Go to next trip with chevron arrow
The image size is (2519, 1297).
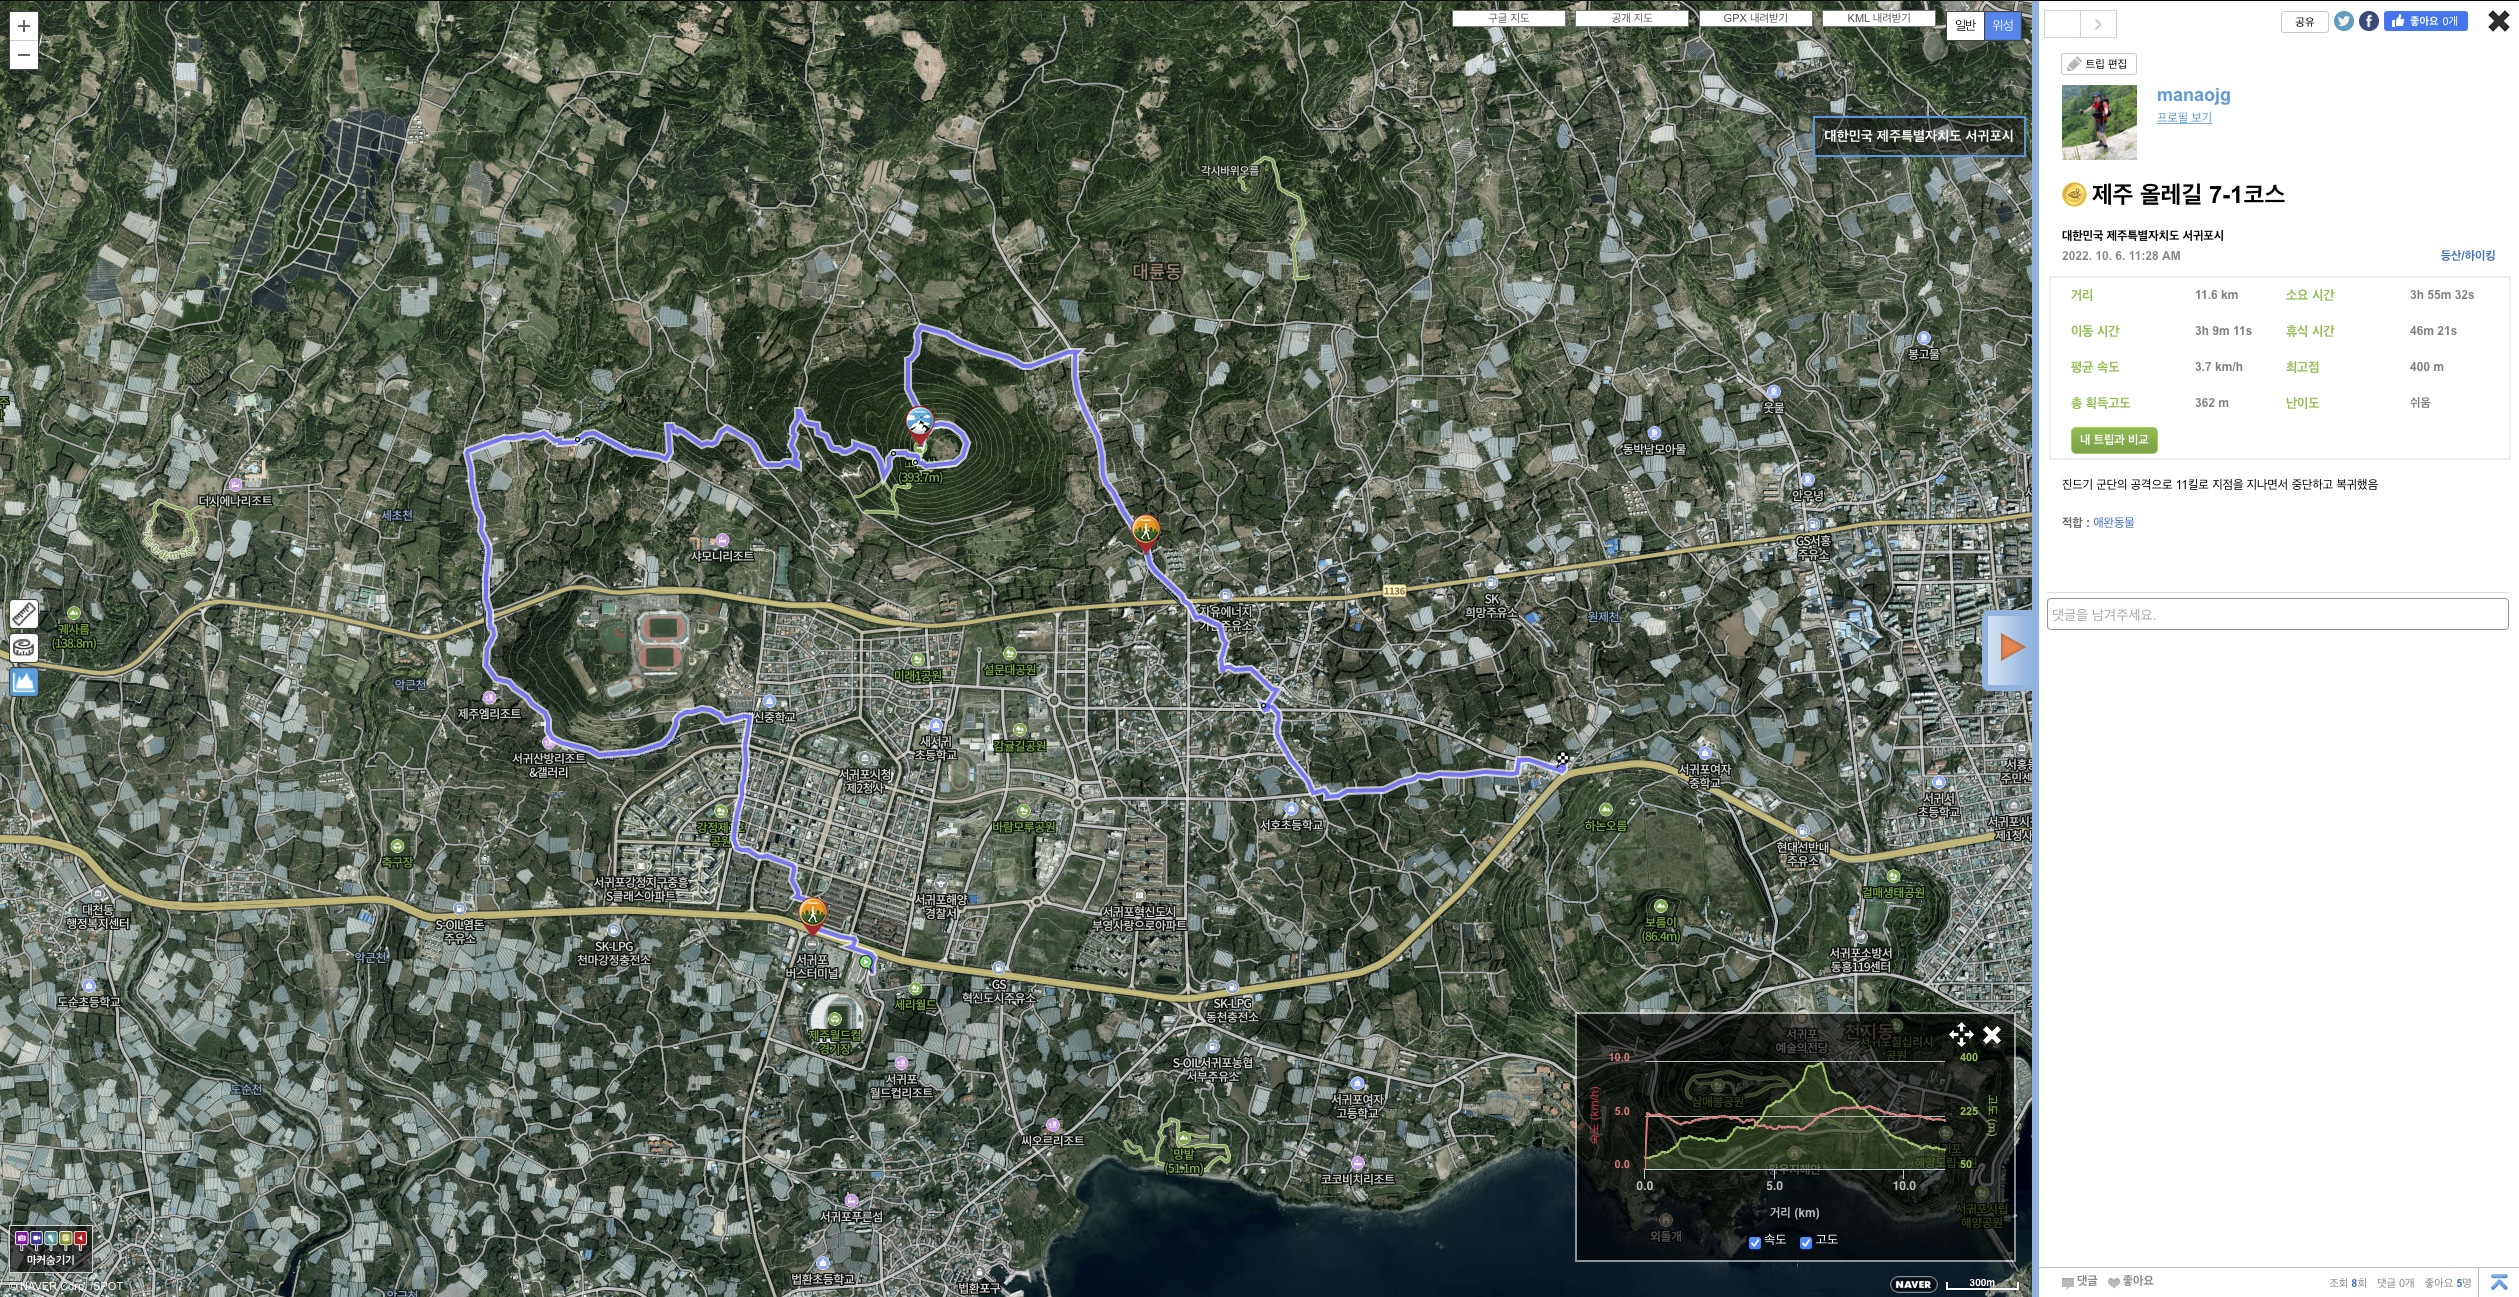[2097, 24]
